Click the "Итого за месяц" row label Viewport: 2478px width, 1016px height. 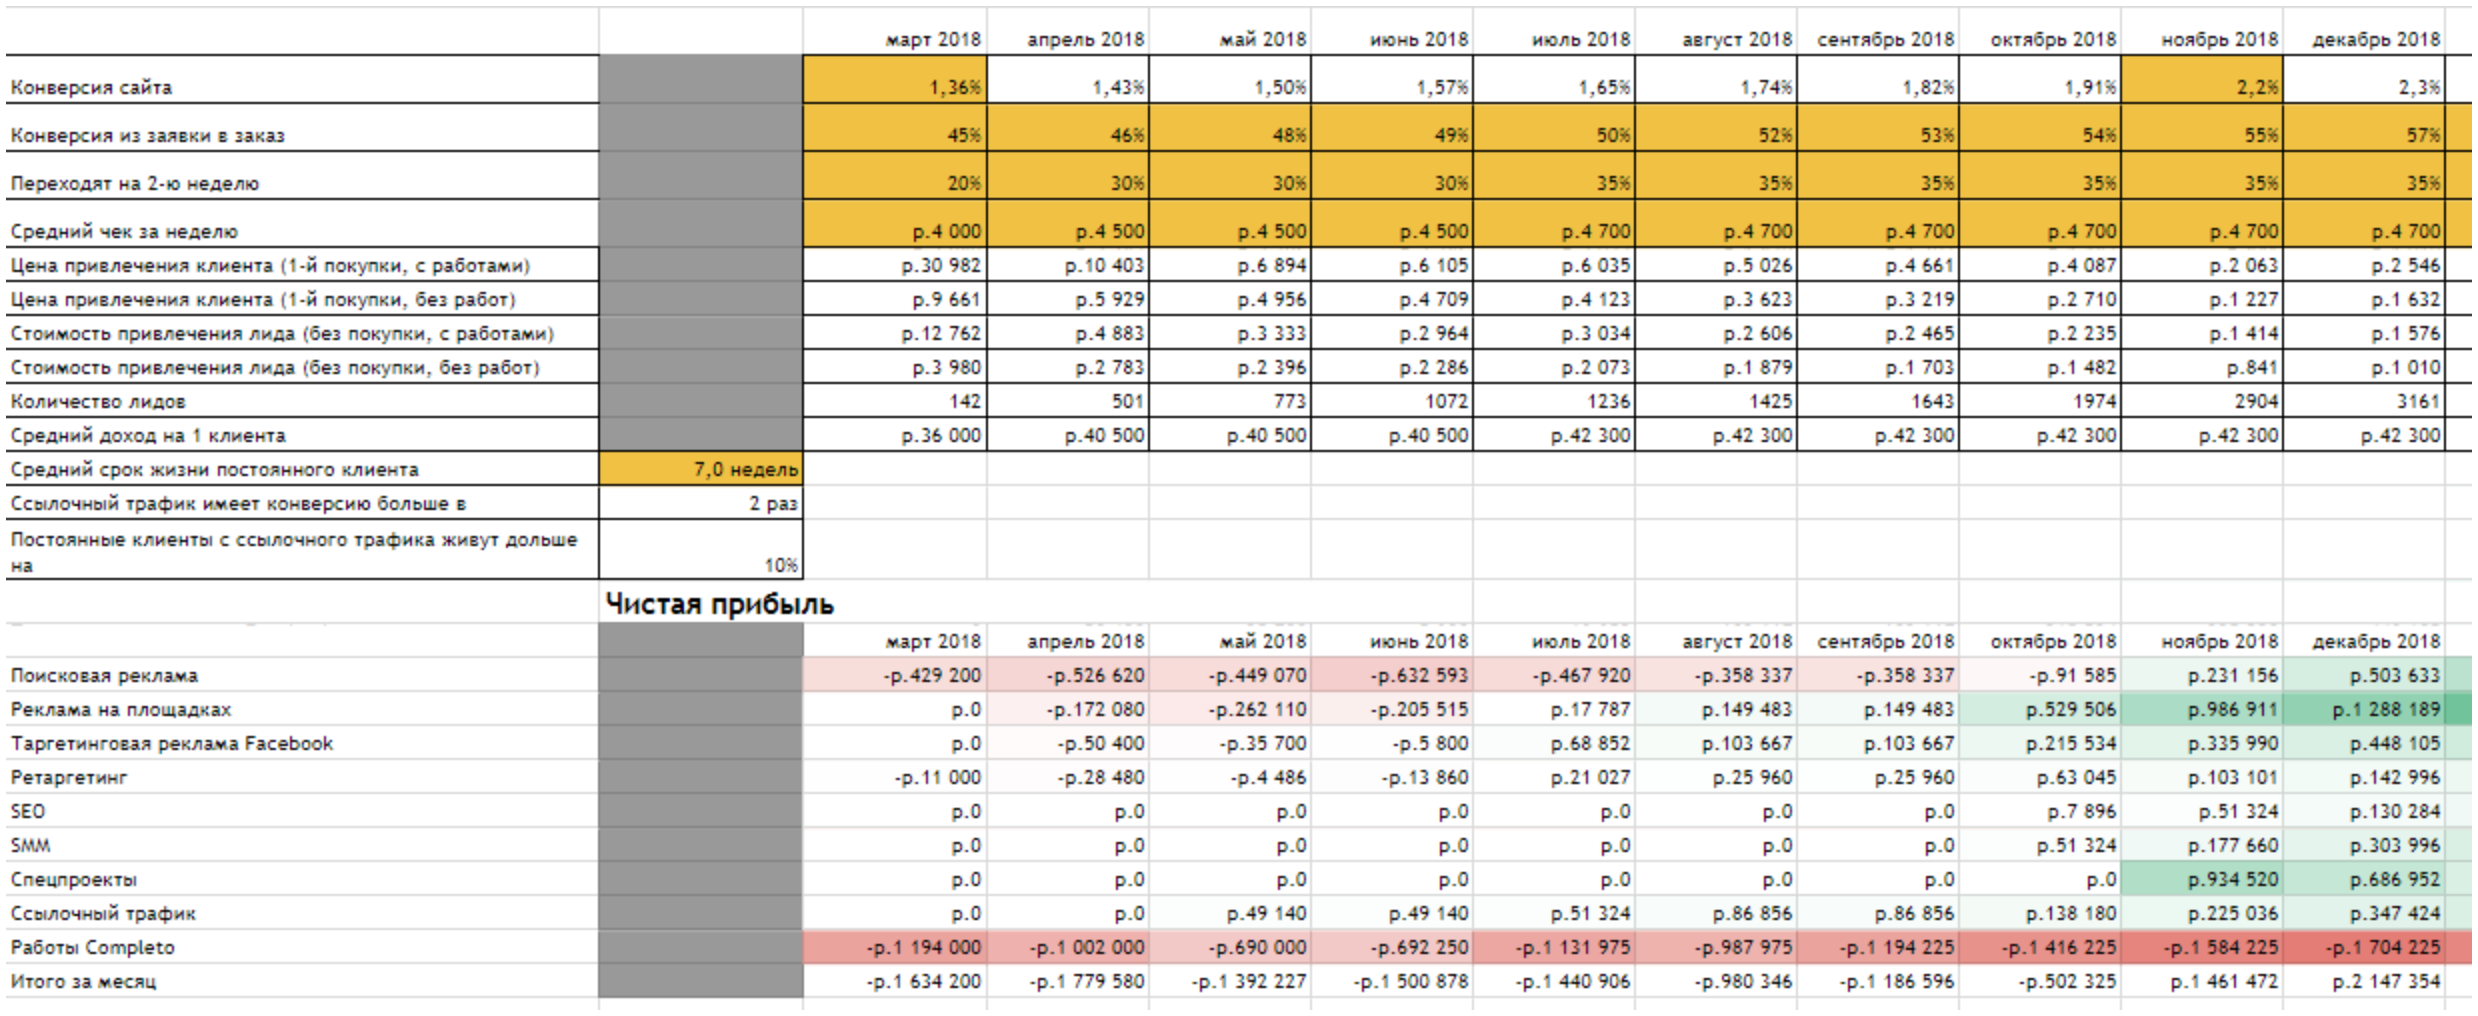tap(83, 981)
